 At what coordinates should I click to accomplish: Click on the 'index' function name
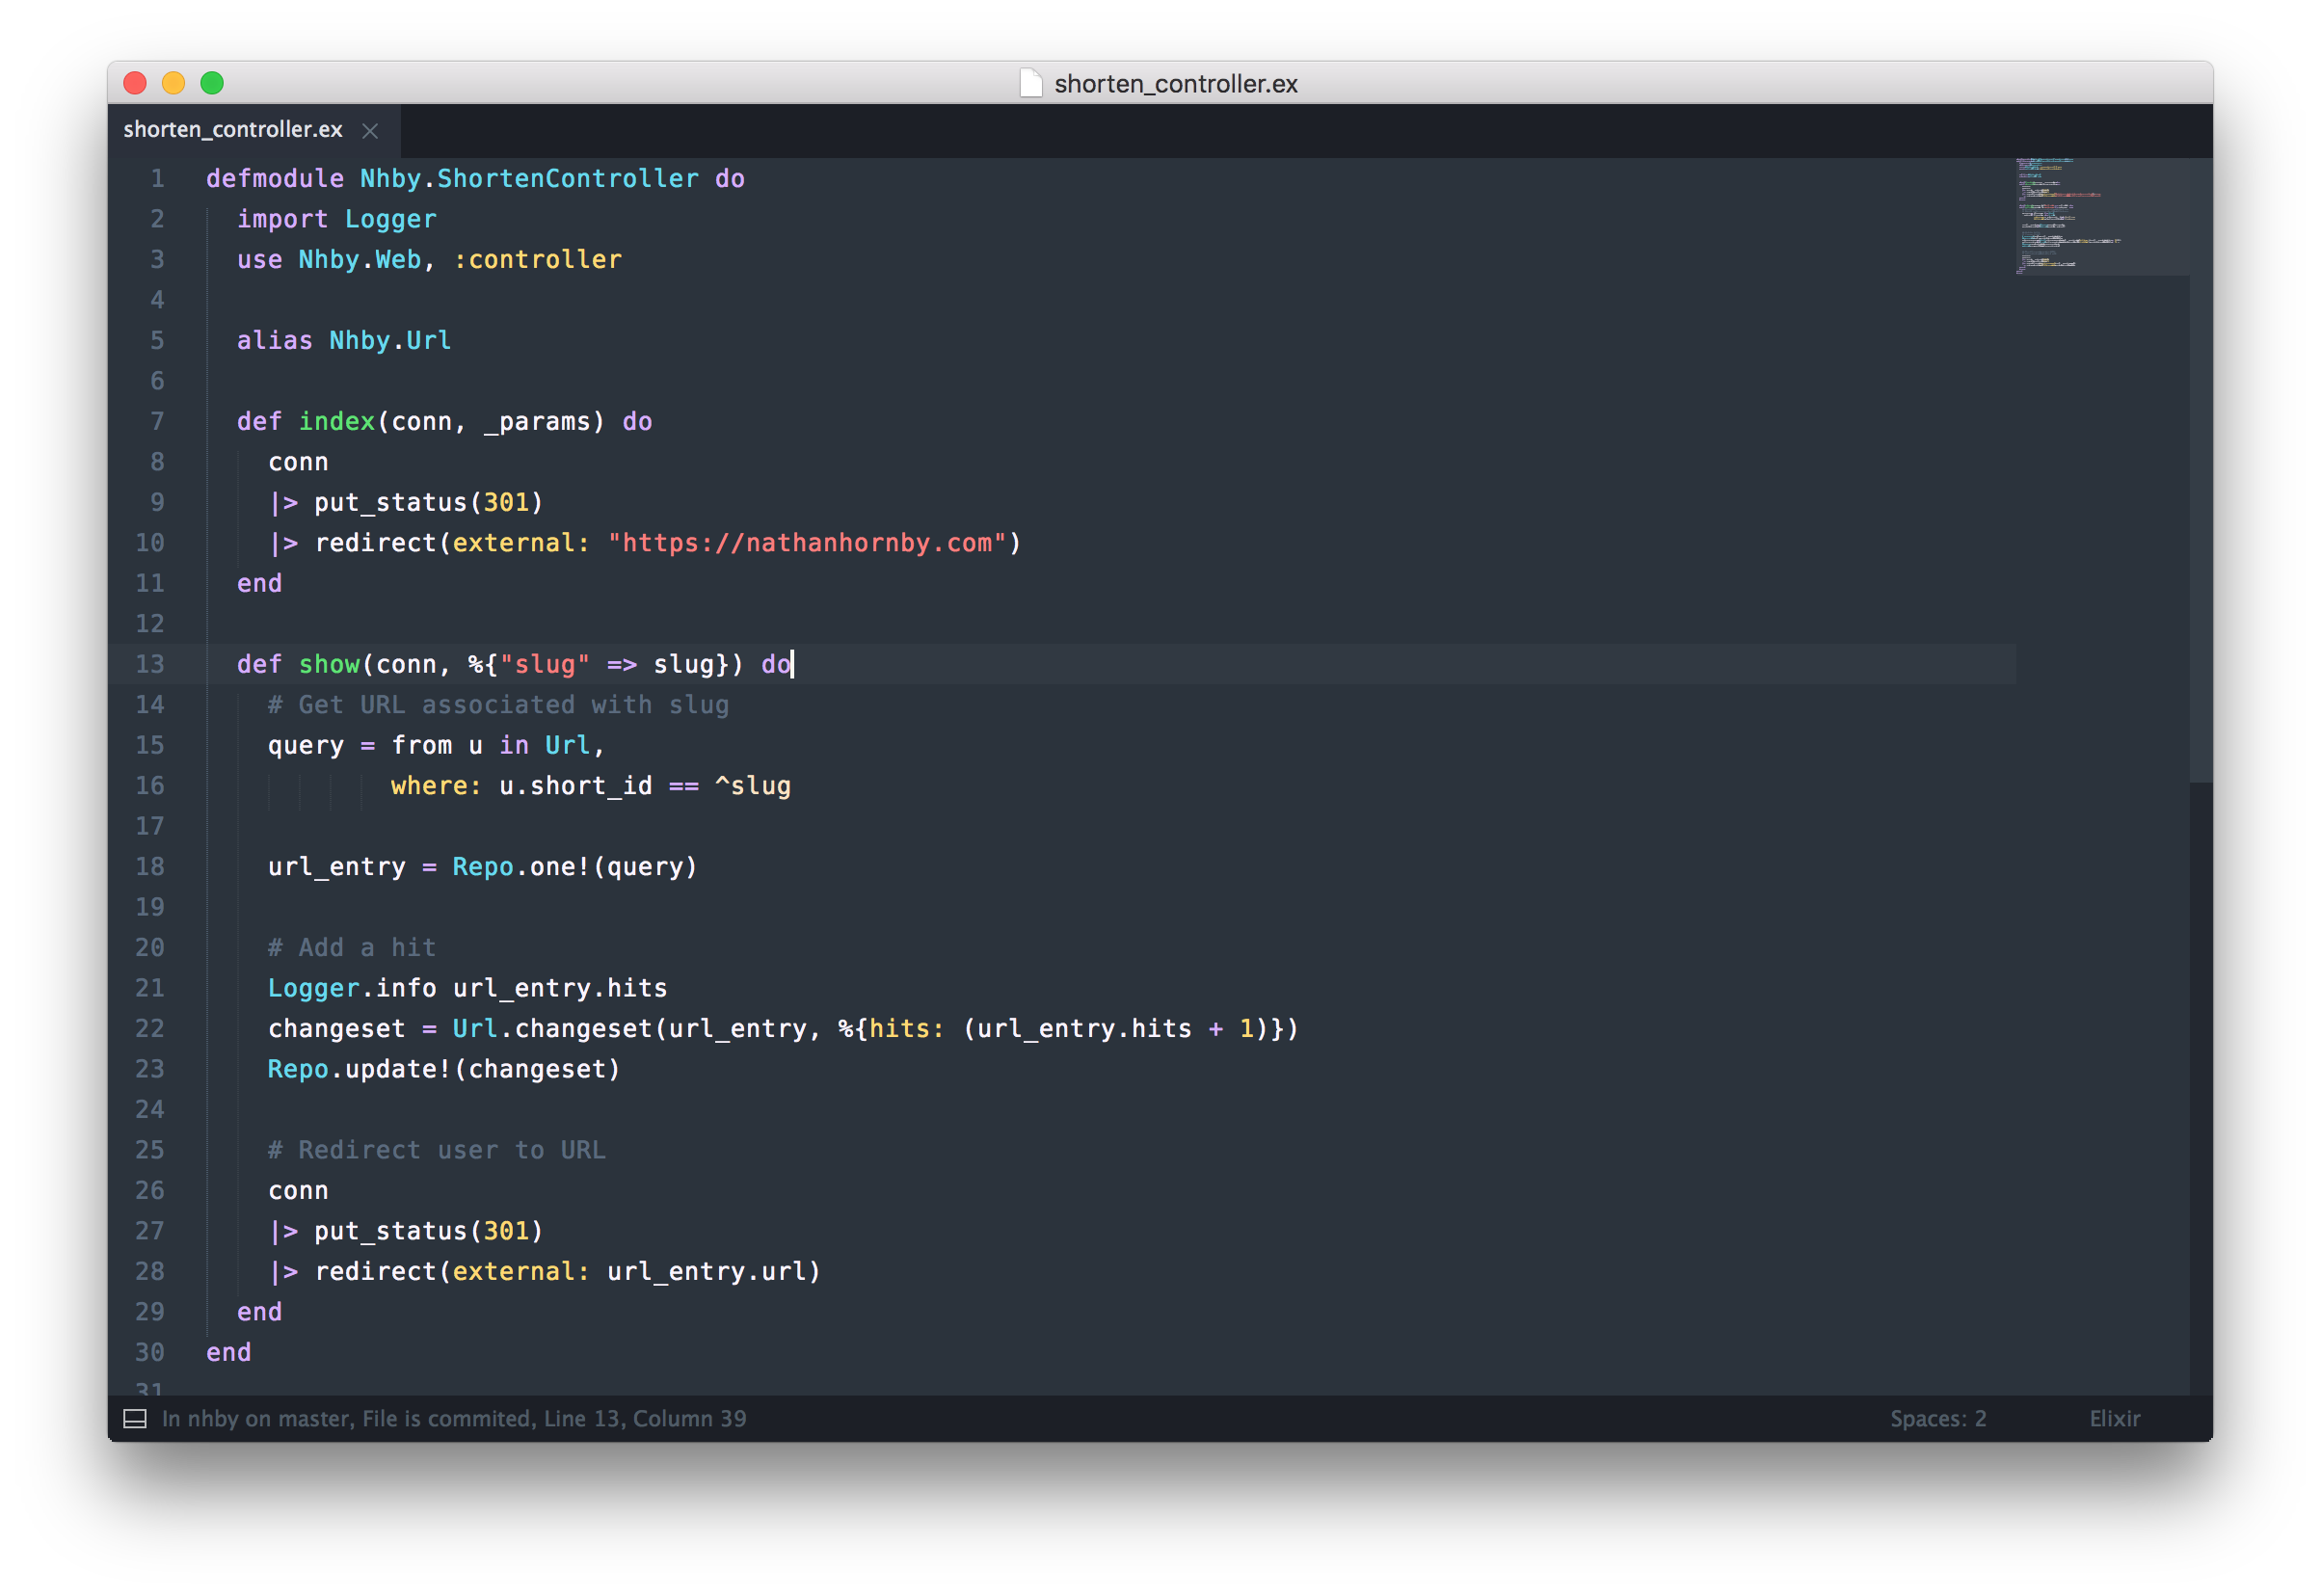pyautogui.click(x=336, y=421)
